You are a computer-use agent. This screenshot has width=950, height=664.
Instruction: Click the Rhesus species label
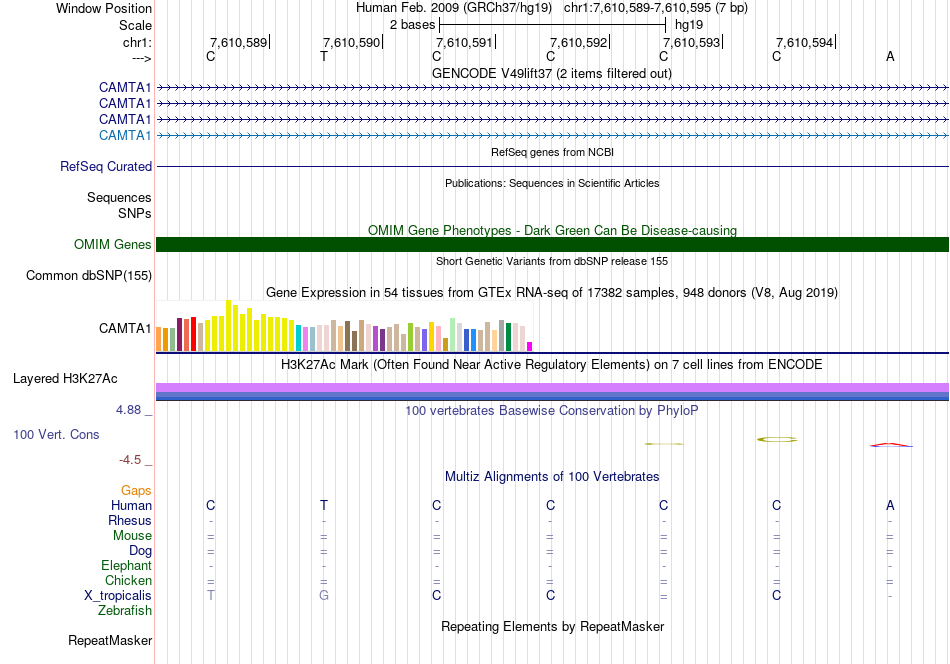click(130, 520)
